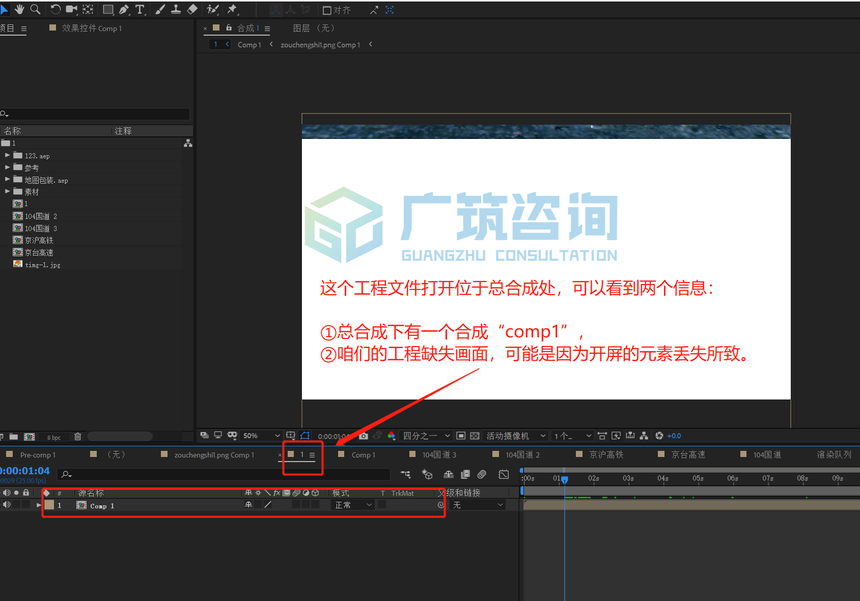The image size is (860, 601).
Task: Switch to the 效果控件 Comp 1 tab
Action: (92, 28)
